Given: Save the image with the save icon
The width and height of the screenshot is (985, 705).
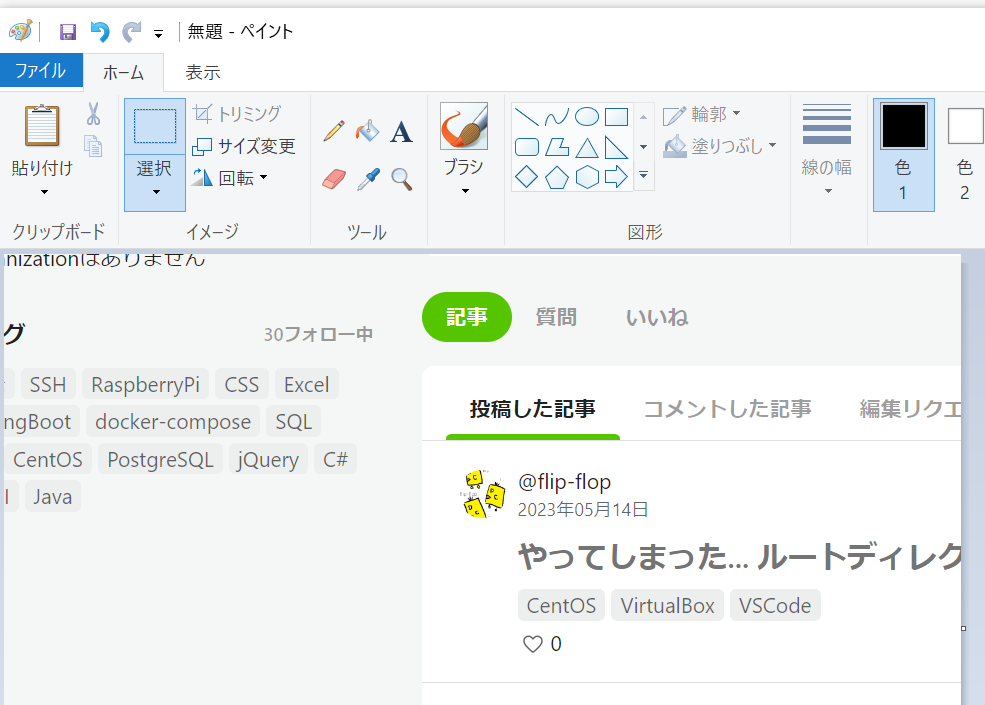Looking at the screenshot, I should pyautogui.click(x=68, y=31).
